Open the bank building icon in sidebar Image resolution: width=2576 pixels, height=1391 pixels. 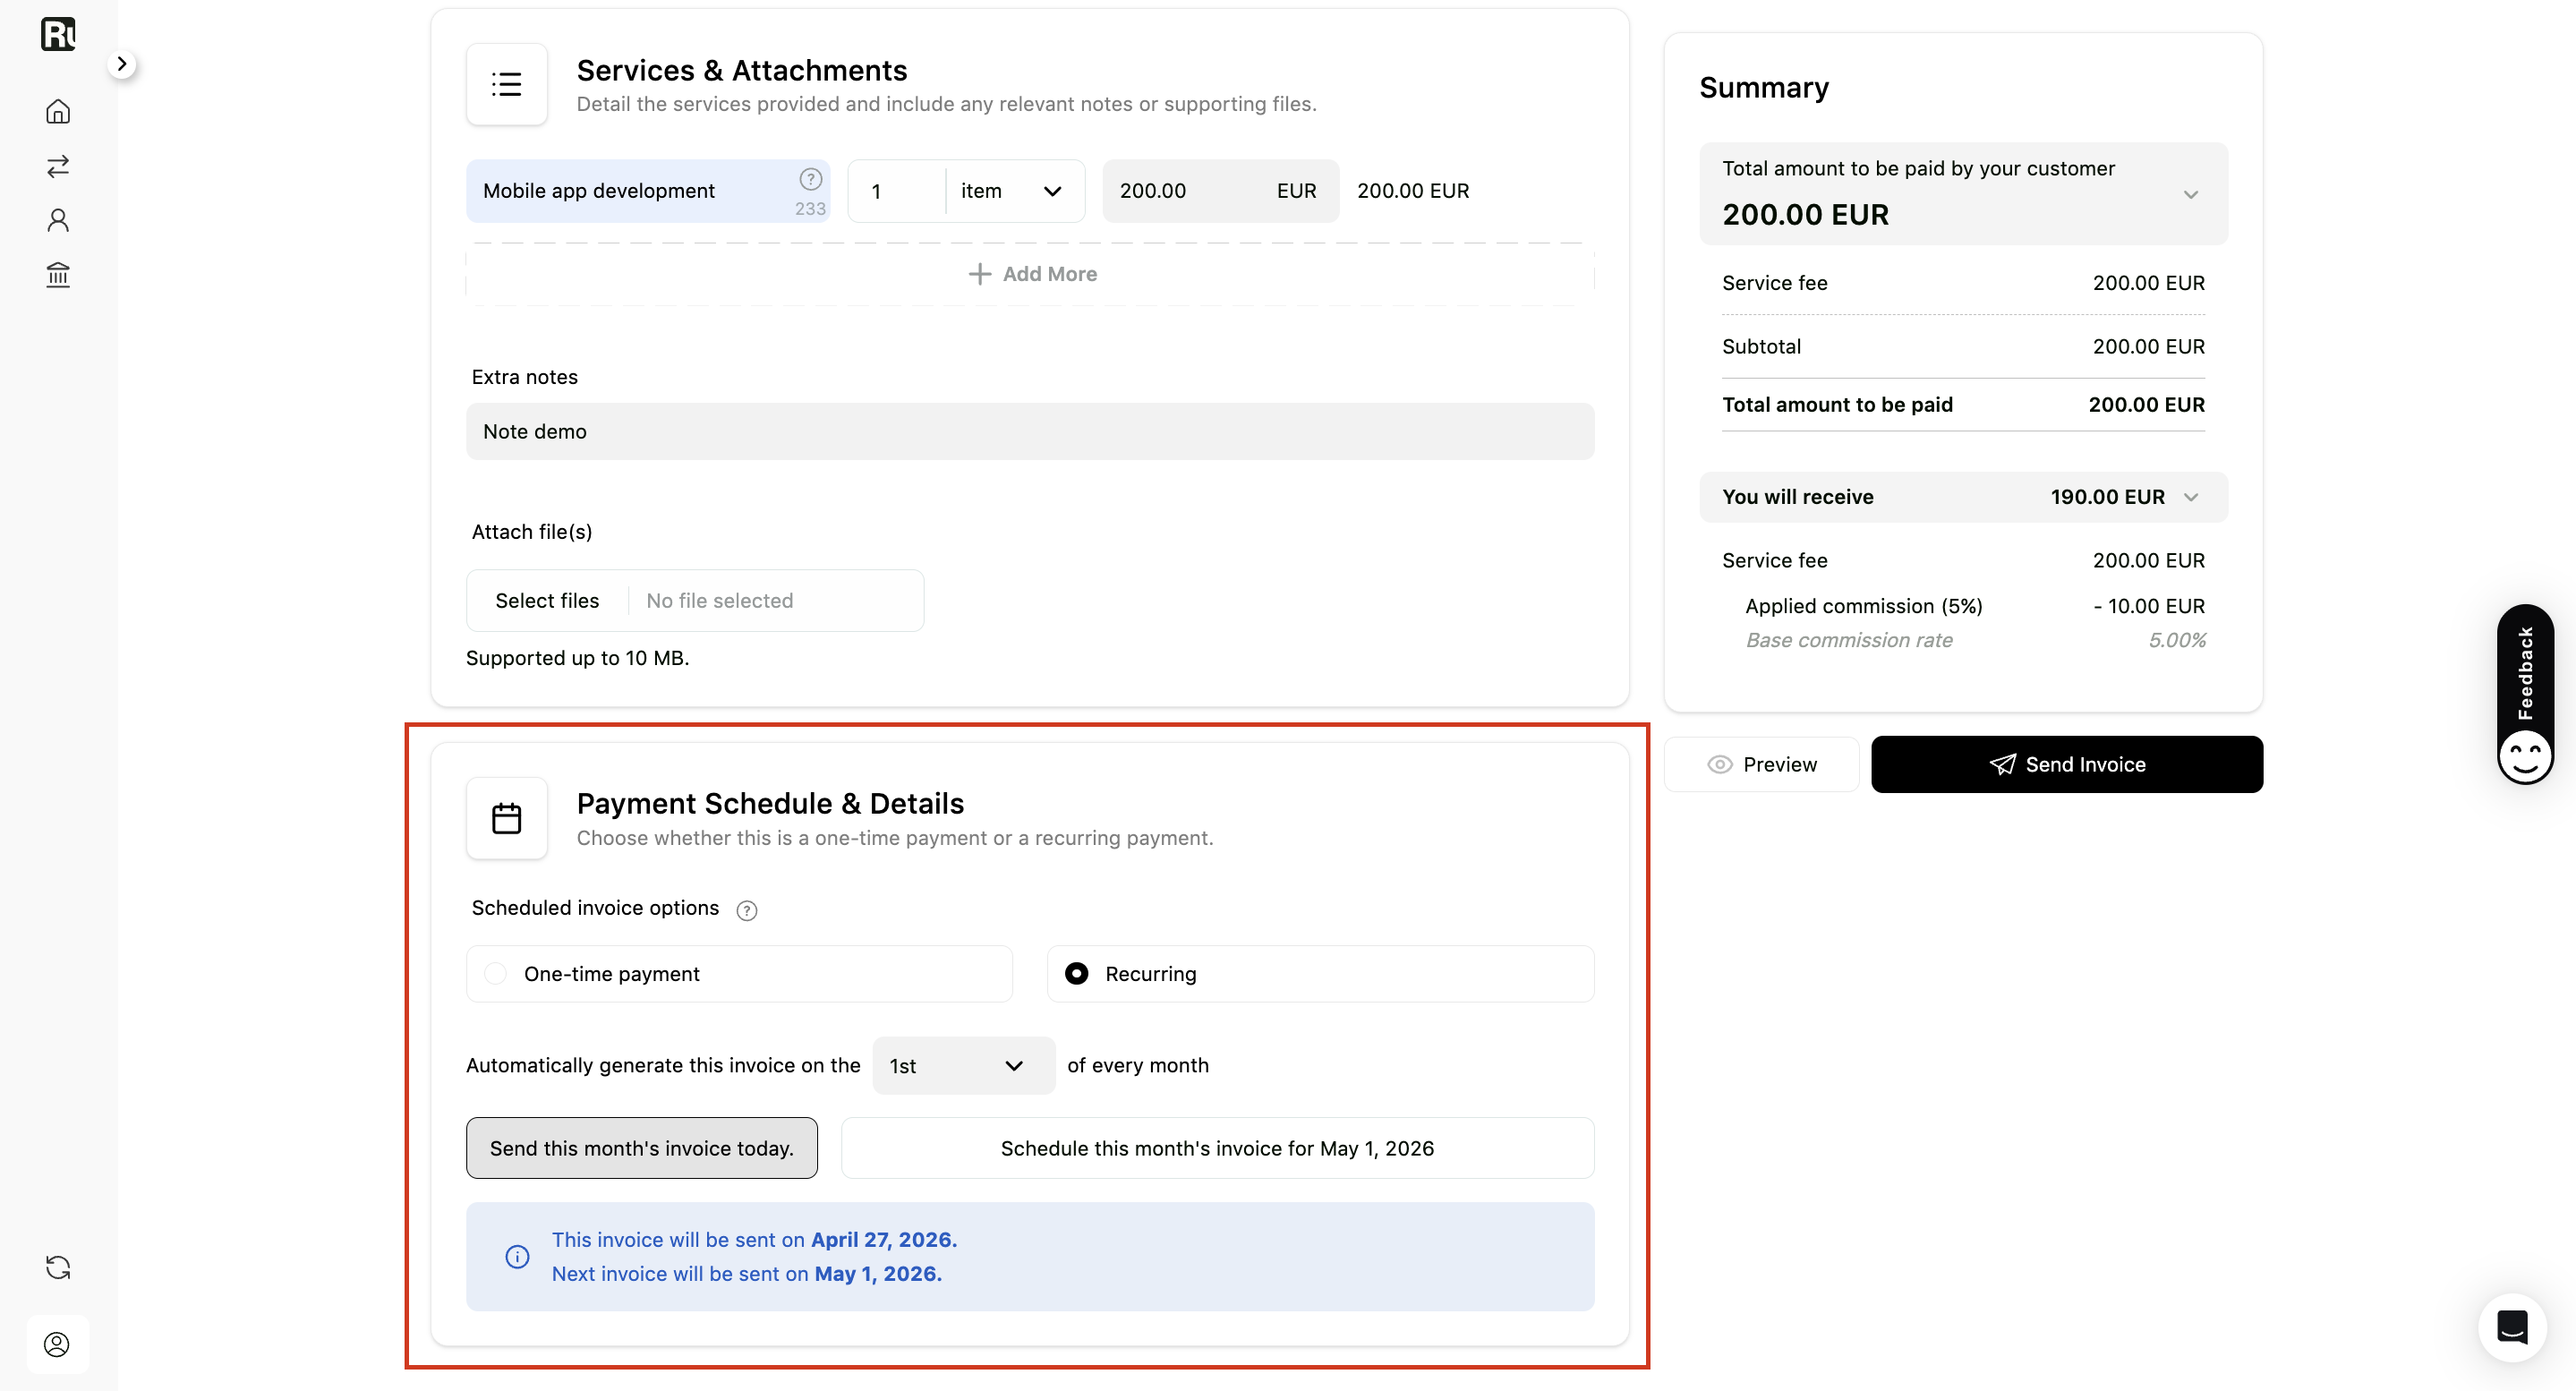58,274
